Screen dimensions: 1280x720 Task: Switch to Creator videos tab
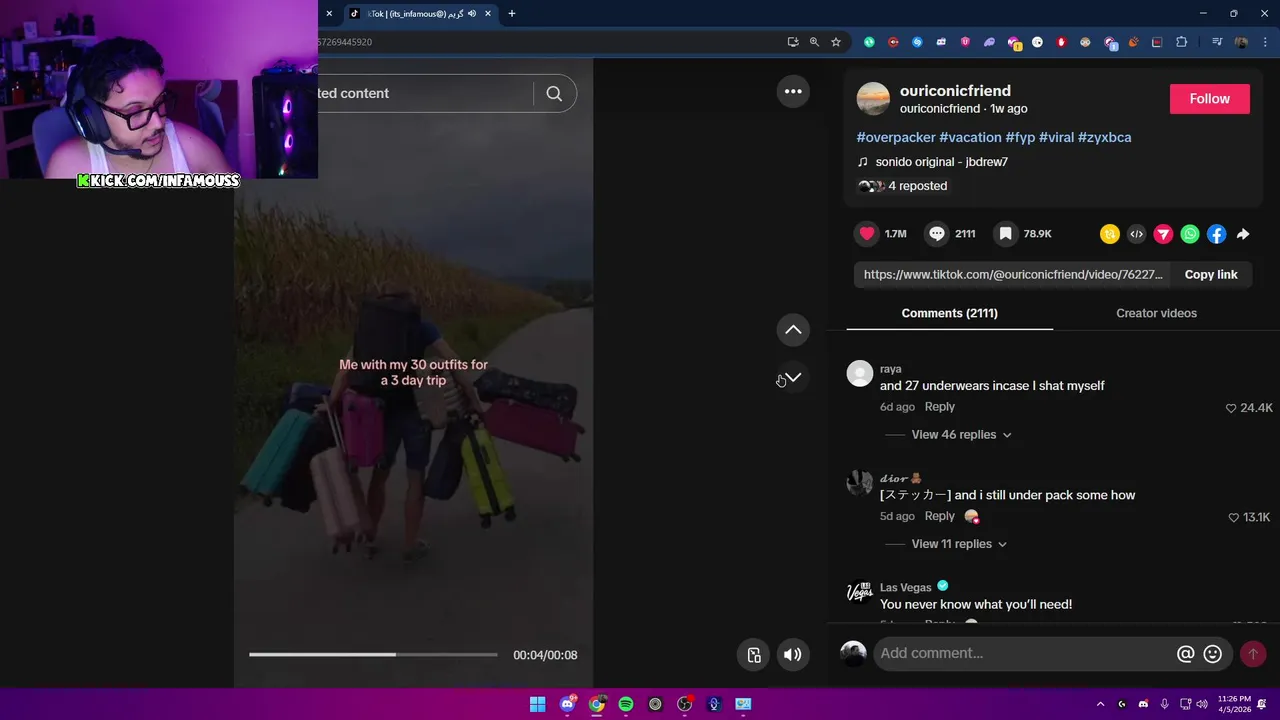[1156, 313]
